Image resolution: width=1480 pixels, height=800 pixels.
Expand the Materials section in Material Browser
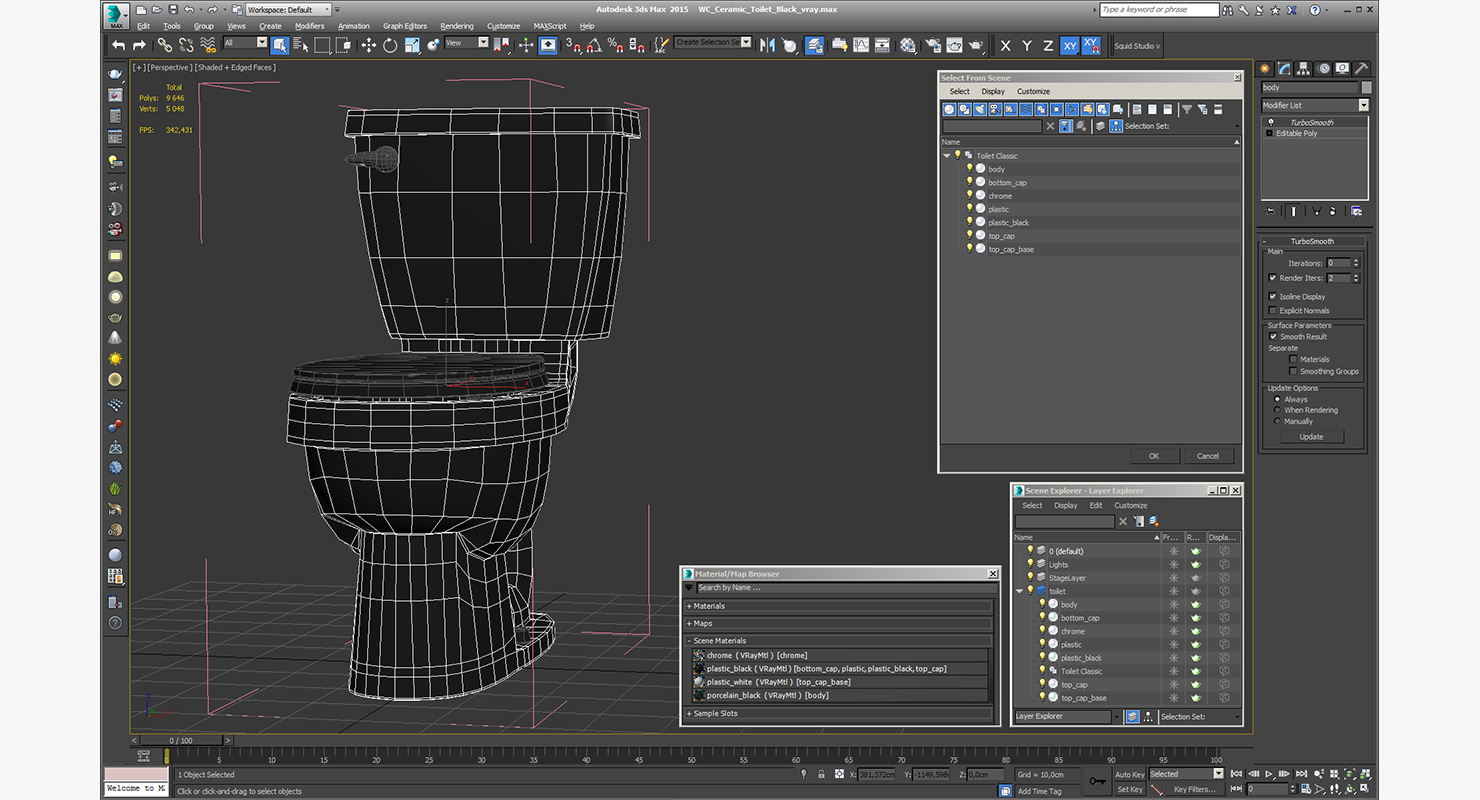coord(839,606)
